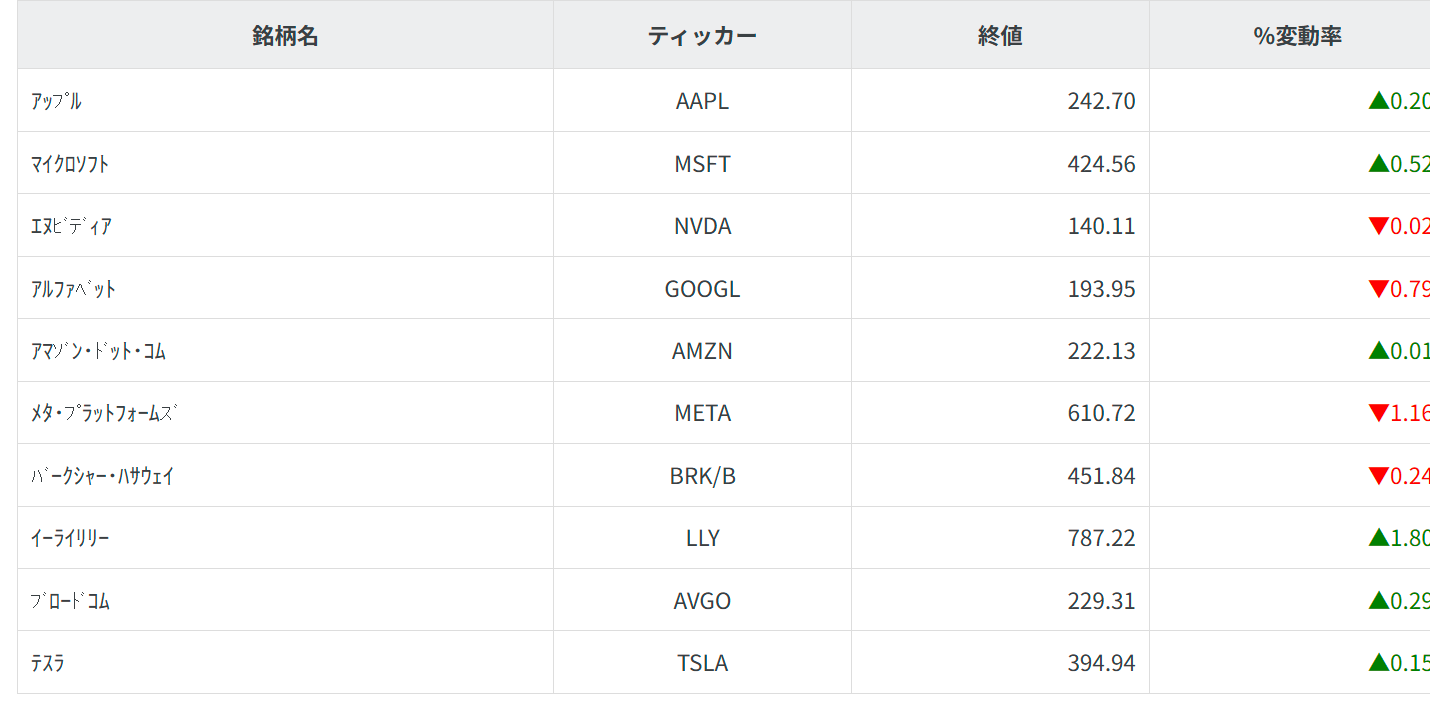Click the 終値 column header
1430x718 pixels.
(1000, 36)
